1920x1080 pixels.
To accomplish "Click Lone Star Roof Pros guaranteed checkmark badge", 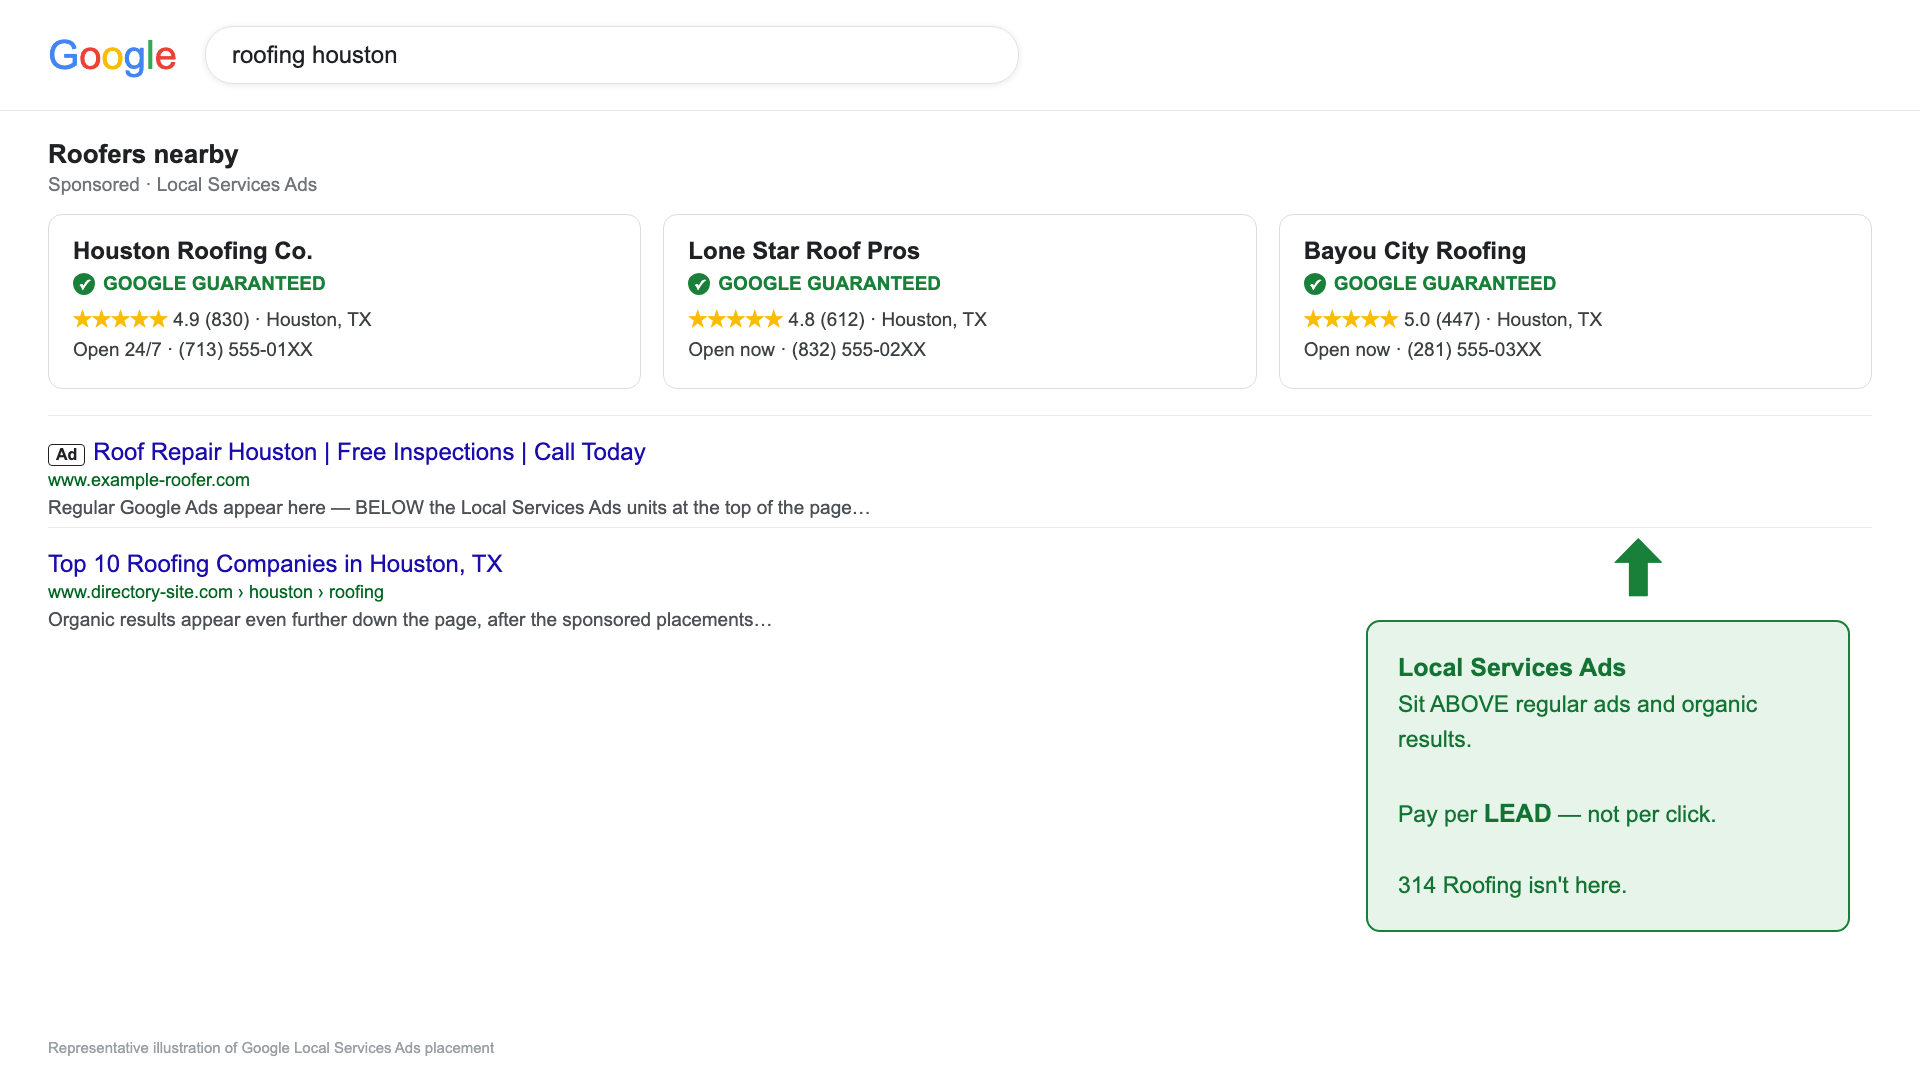I will point(699,284).
